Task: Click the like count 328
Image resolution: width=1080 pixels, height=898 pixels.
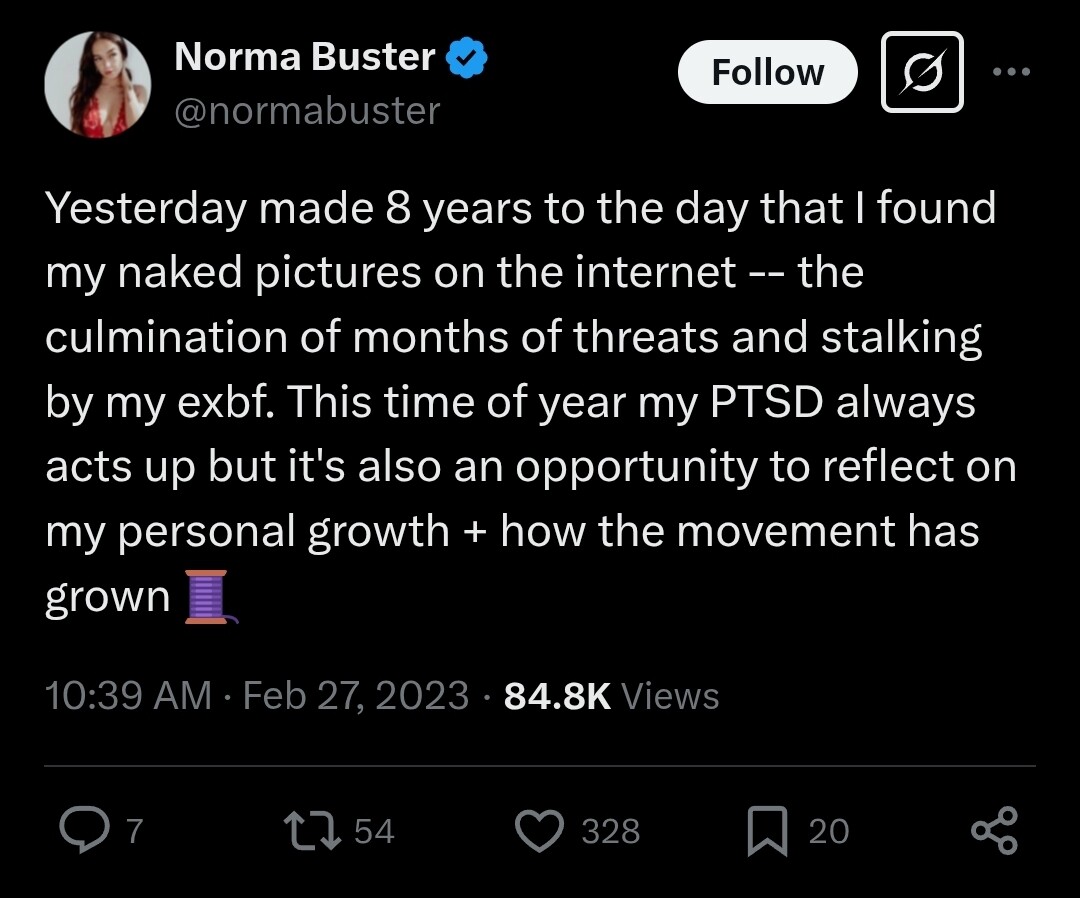Action: point(611,831)
